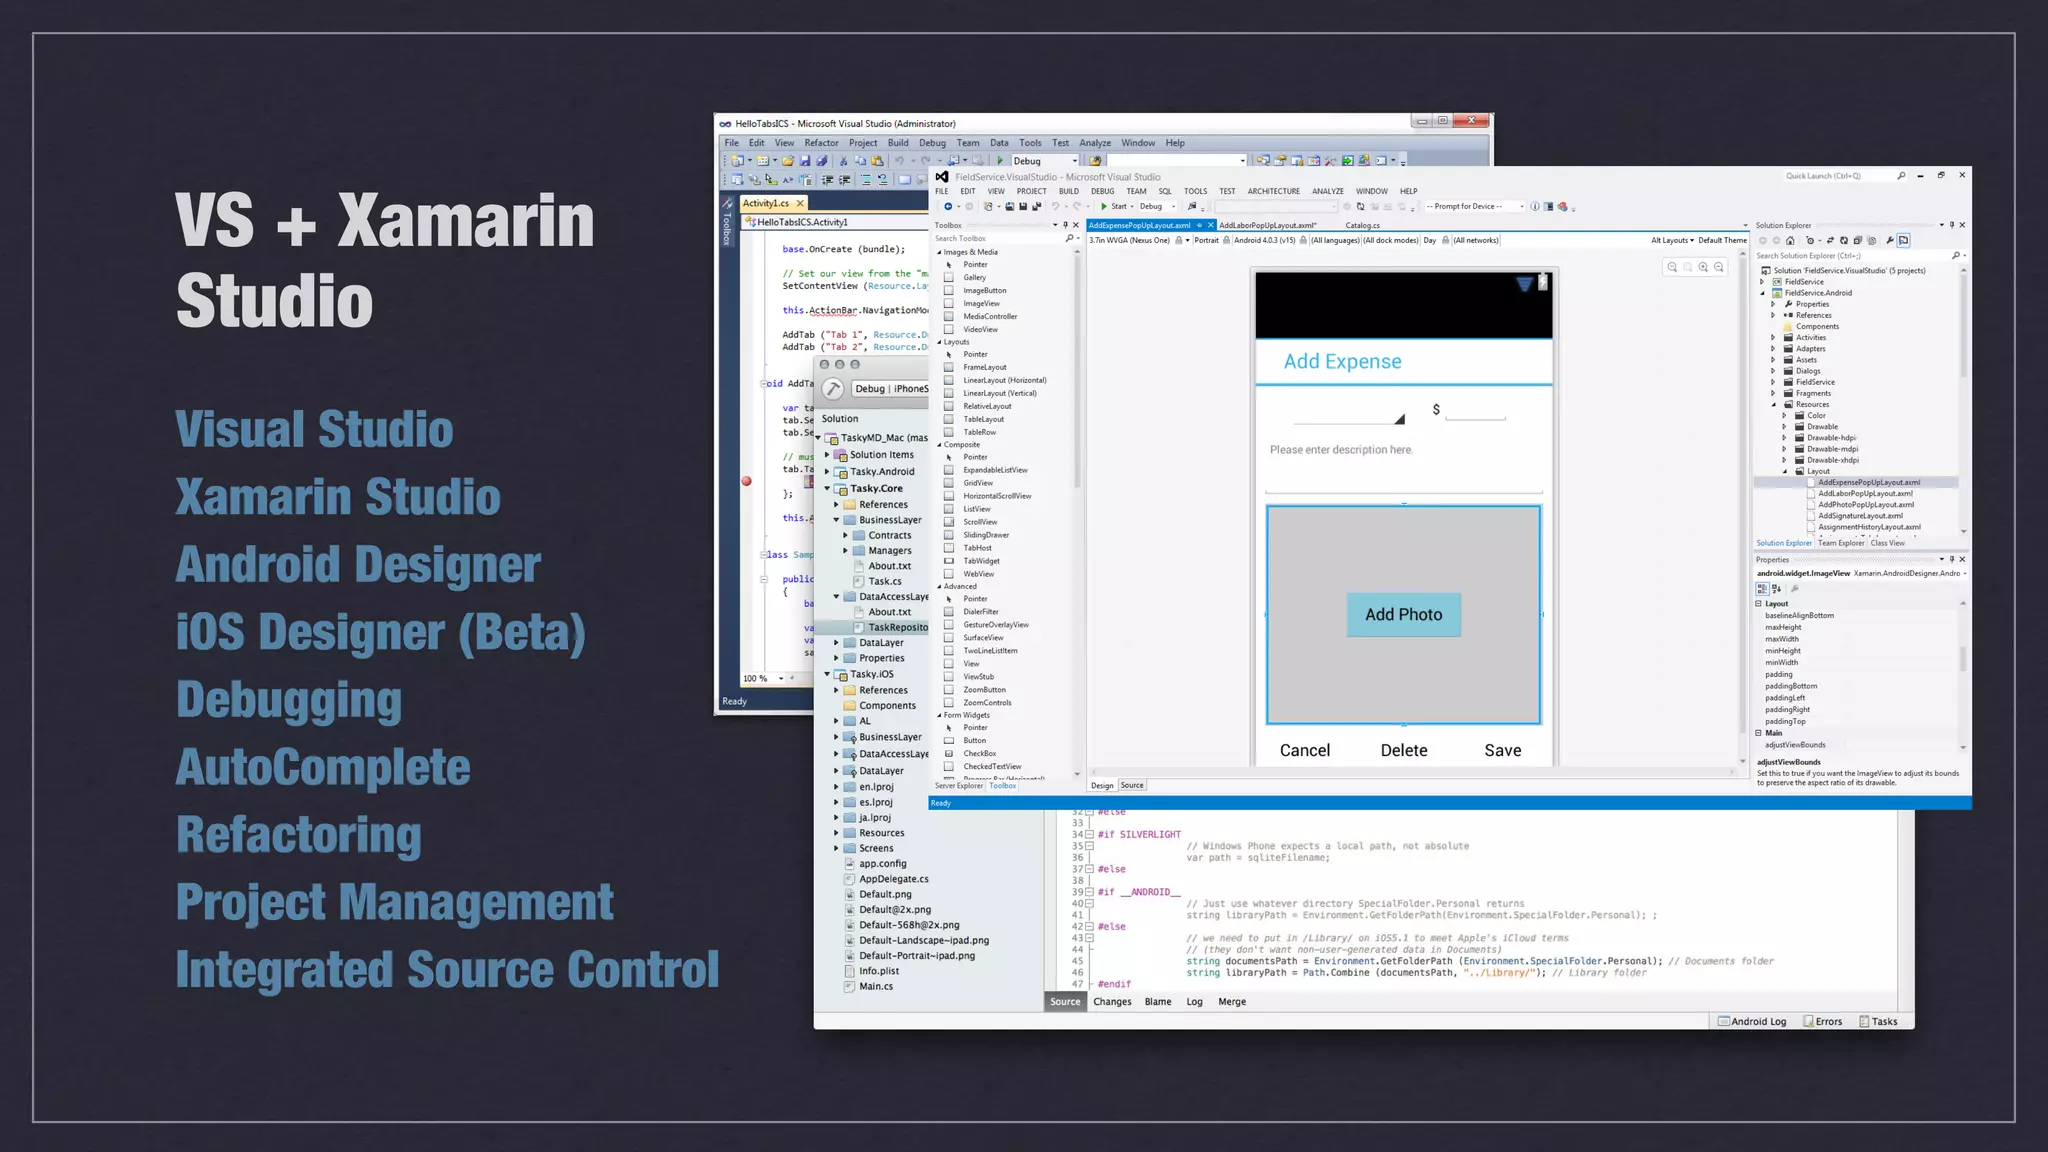Image resolution: width=2048 pixels, height=1152 pixels.
Task: Collapse the Images & Media group in Toolbox
Action: (x=939, y=252)
